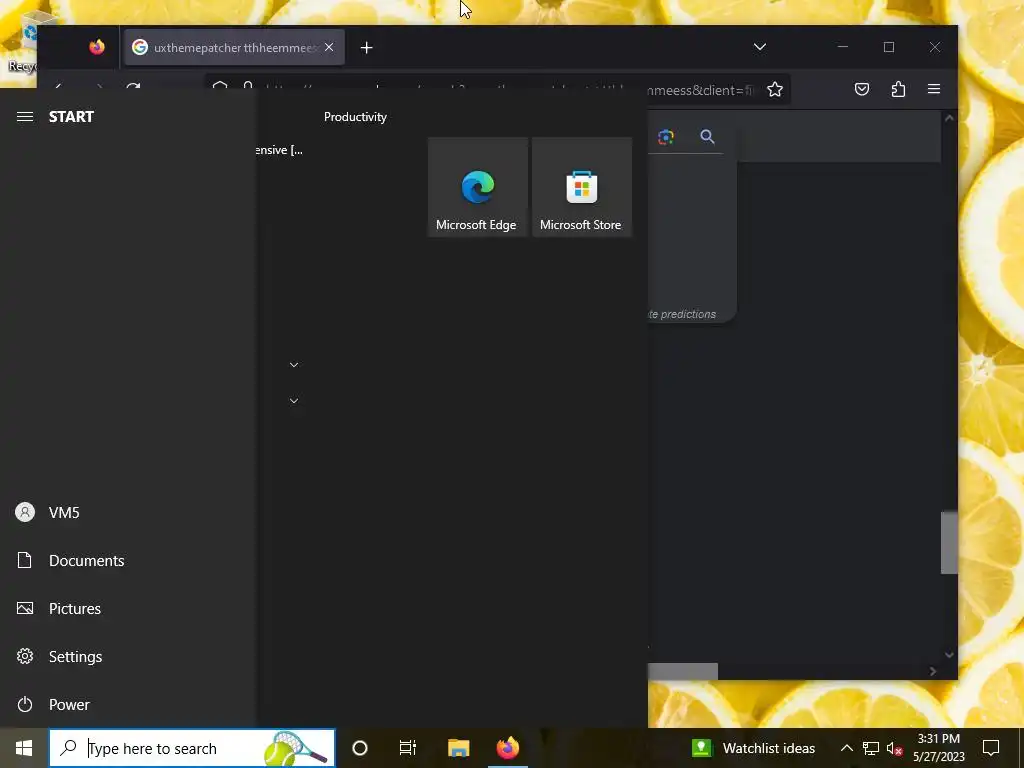Click Firefox horizontal scrollbar thumb
Viewport: 1024px width, 768px height.
(x=682, y=671)
